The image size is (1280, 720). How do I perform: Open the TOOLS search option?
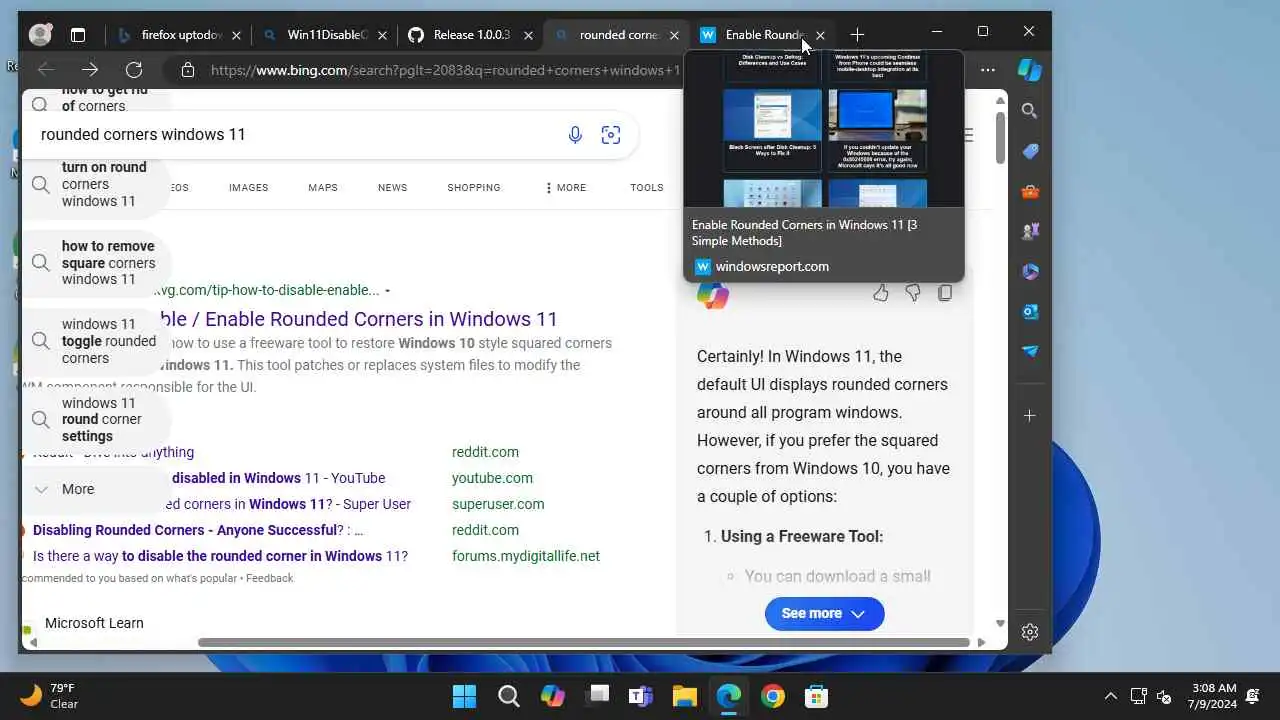click(647, 187)
